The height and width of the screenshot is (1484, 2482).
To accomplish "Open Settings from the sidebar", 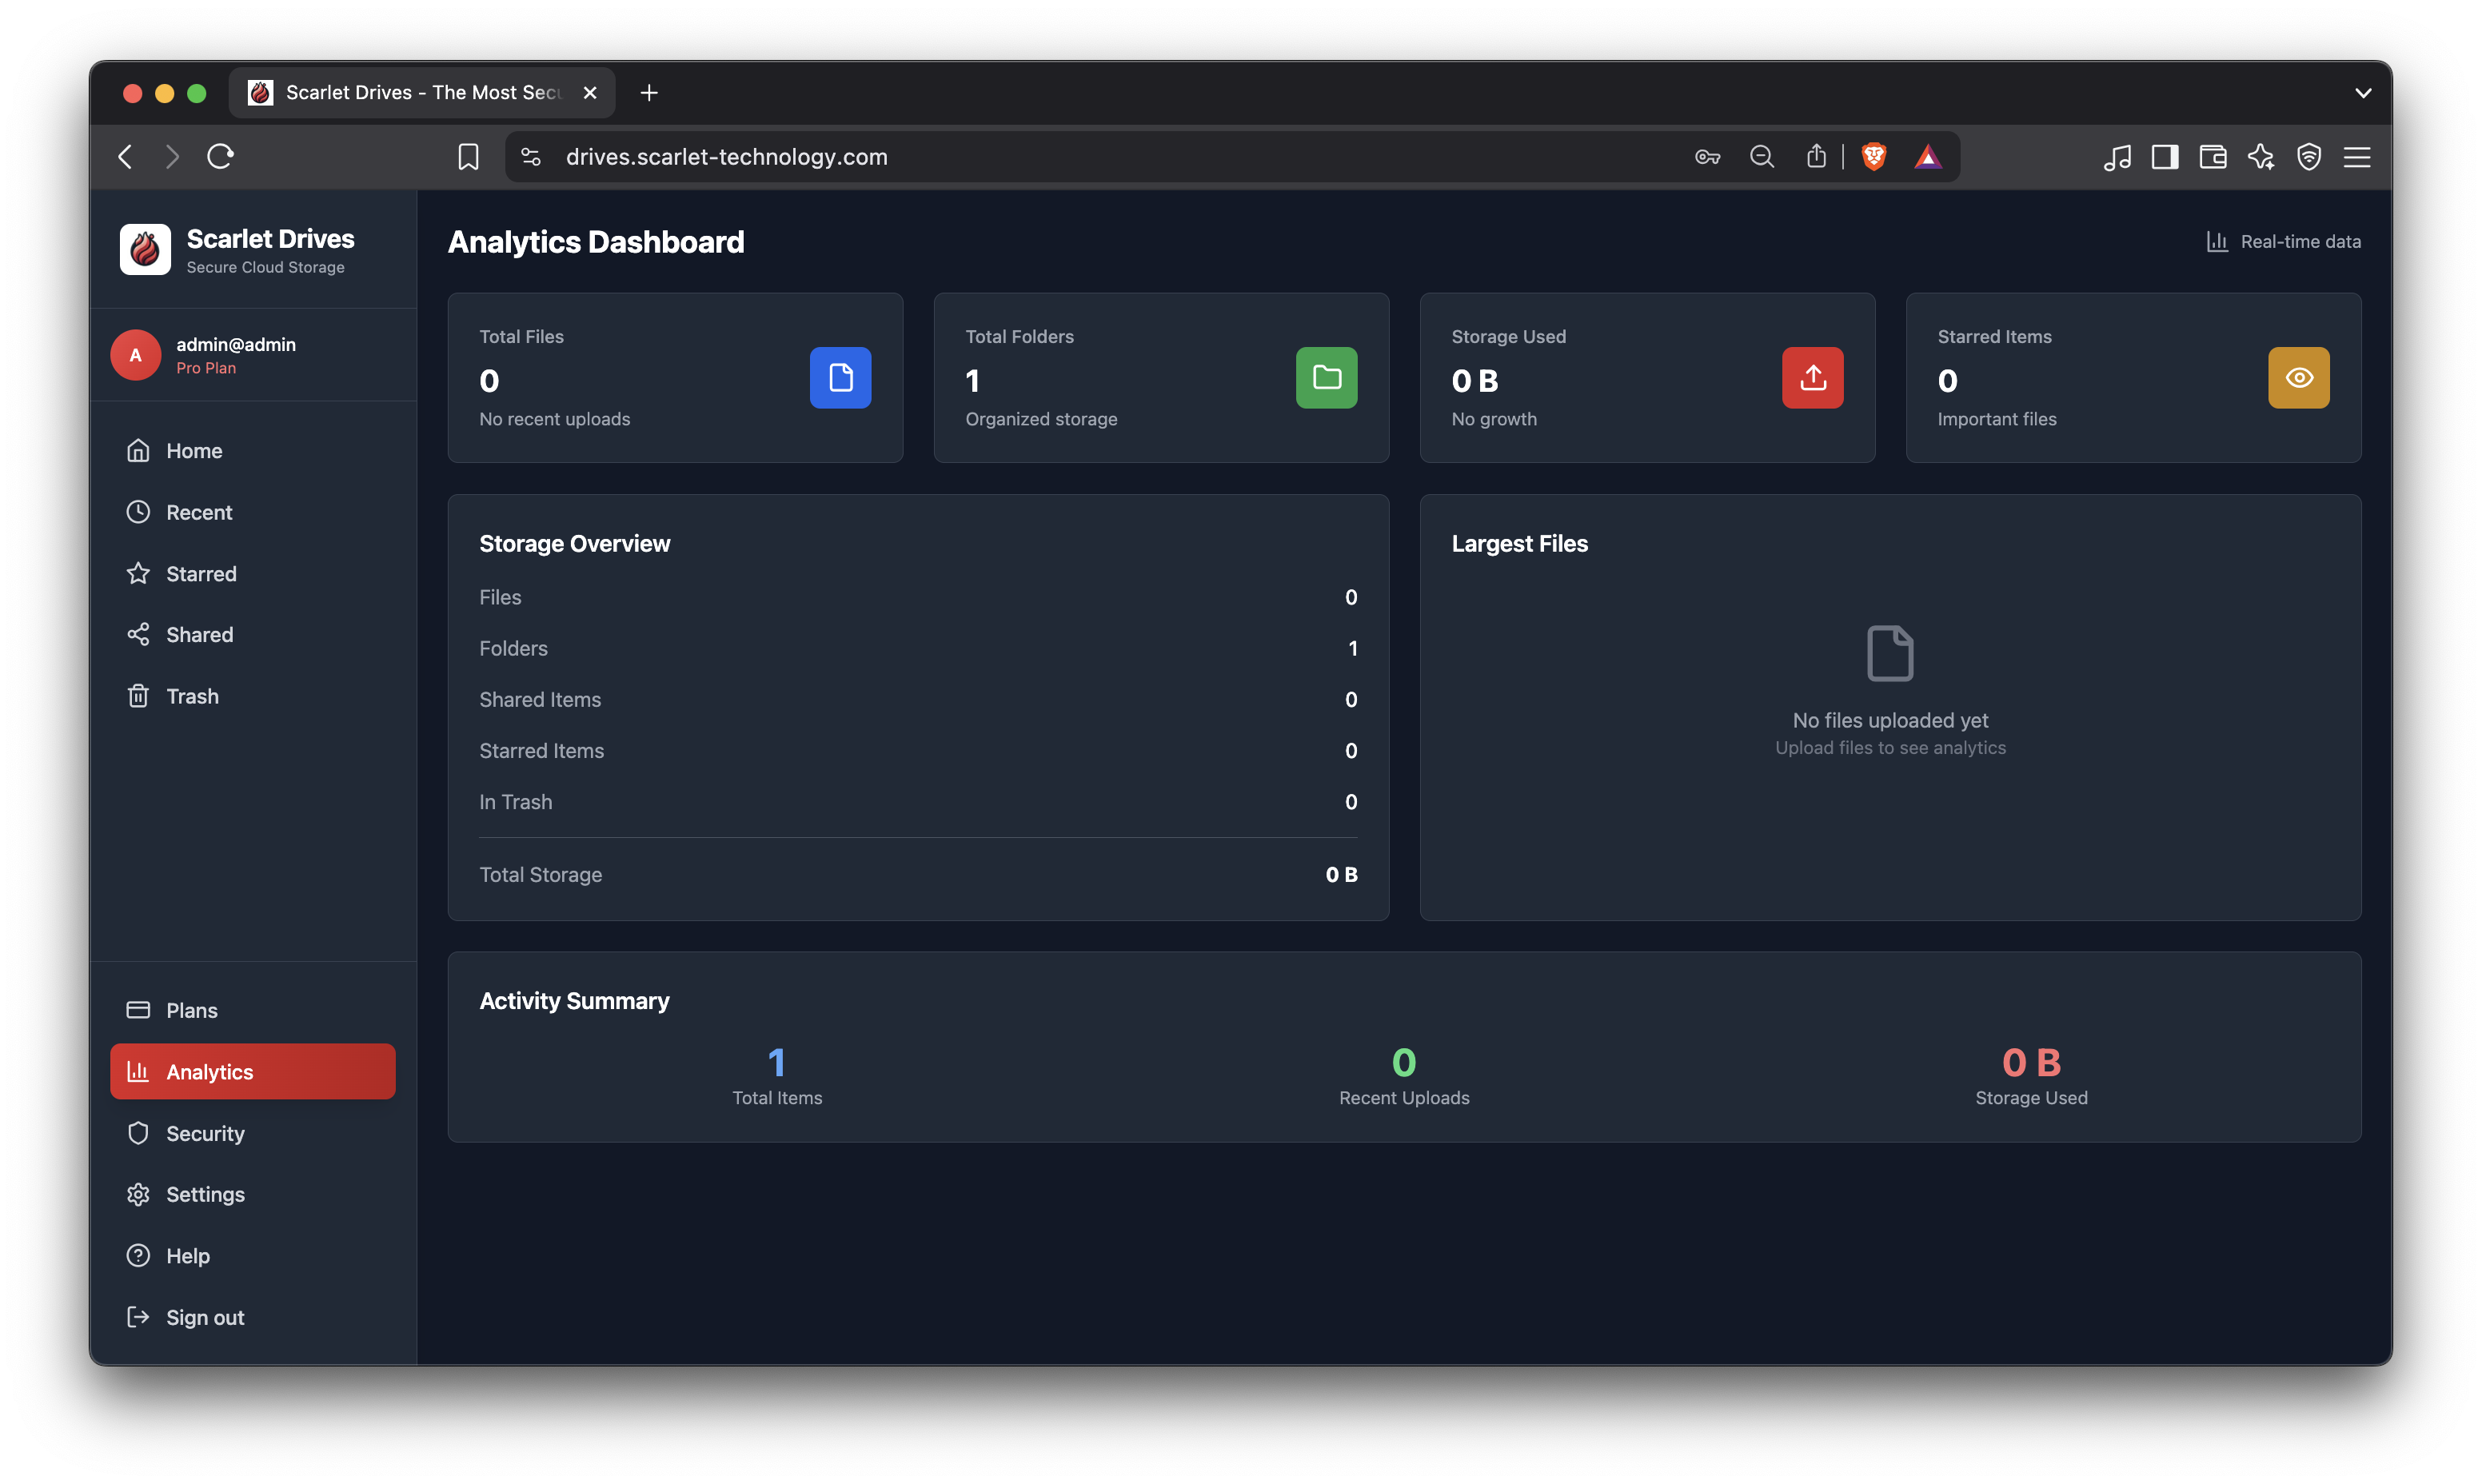I will coord(252,1194).
